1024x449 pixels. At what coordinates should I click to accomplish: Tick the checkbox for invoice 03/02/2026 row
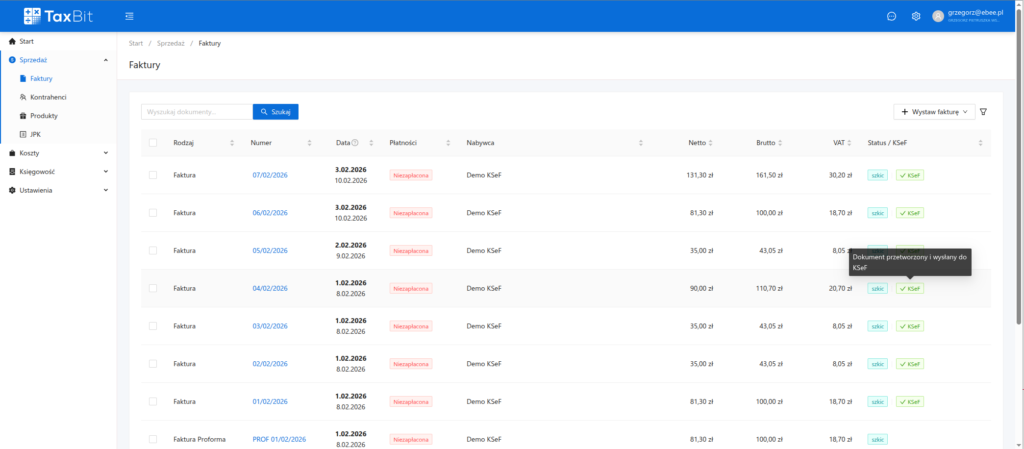tap(153, 326)
